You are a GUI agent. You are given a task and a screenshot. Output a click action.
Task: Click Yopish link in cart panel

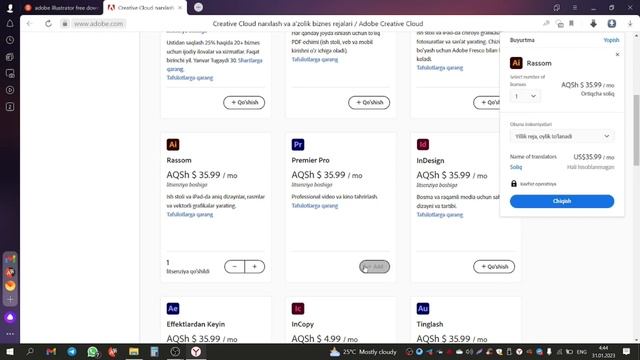point(611,40)
